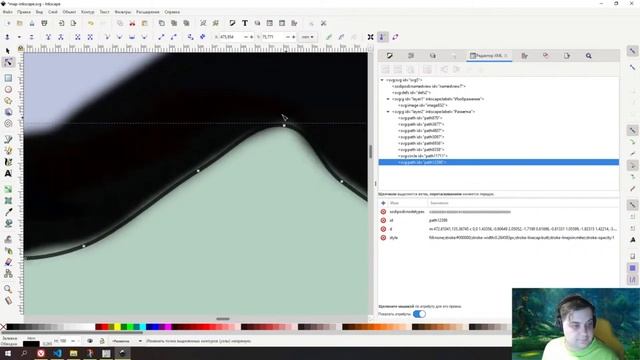Select the svg:image node in XML tree

point(422,105)
